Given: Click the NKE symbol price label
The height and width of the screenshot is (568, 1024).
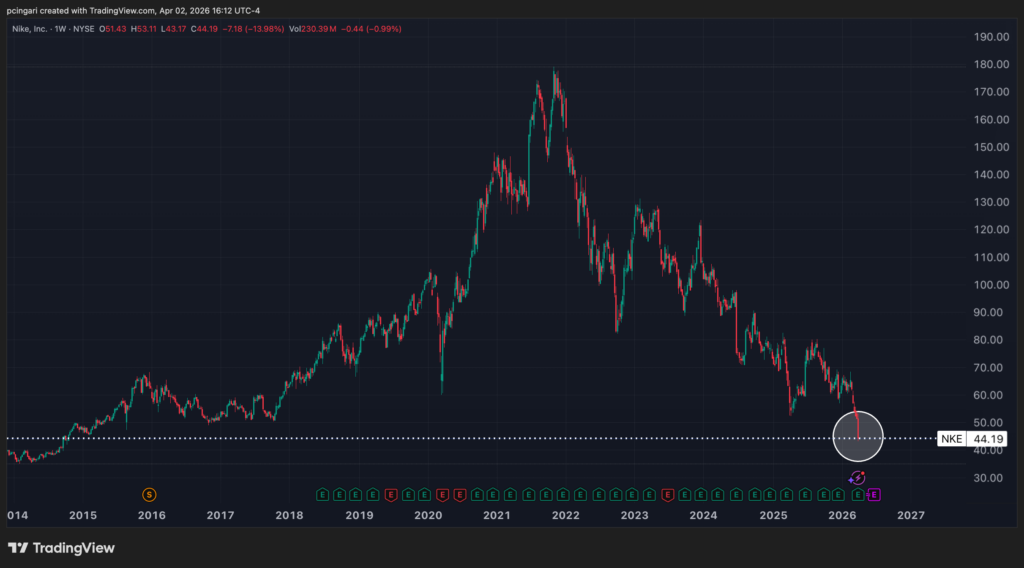Looking at the screenshot, I should click(x=952, y=439).
